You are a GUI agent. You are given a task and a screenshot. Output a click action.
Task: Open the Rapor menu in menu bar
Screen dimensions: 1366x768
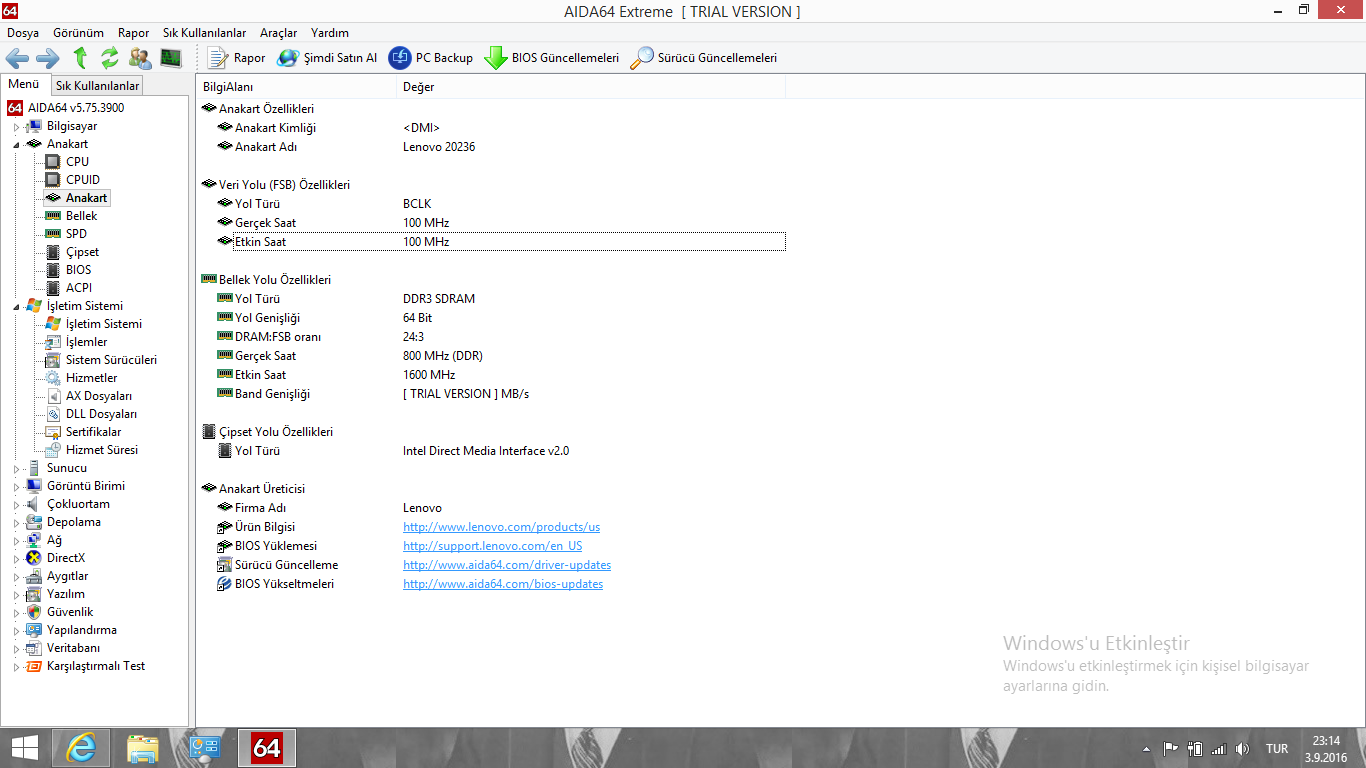point(133,33)
